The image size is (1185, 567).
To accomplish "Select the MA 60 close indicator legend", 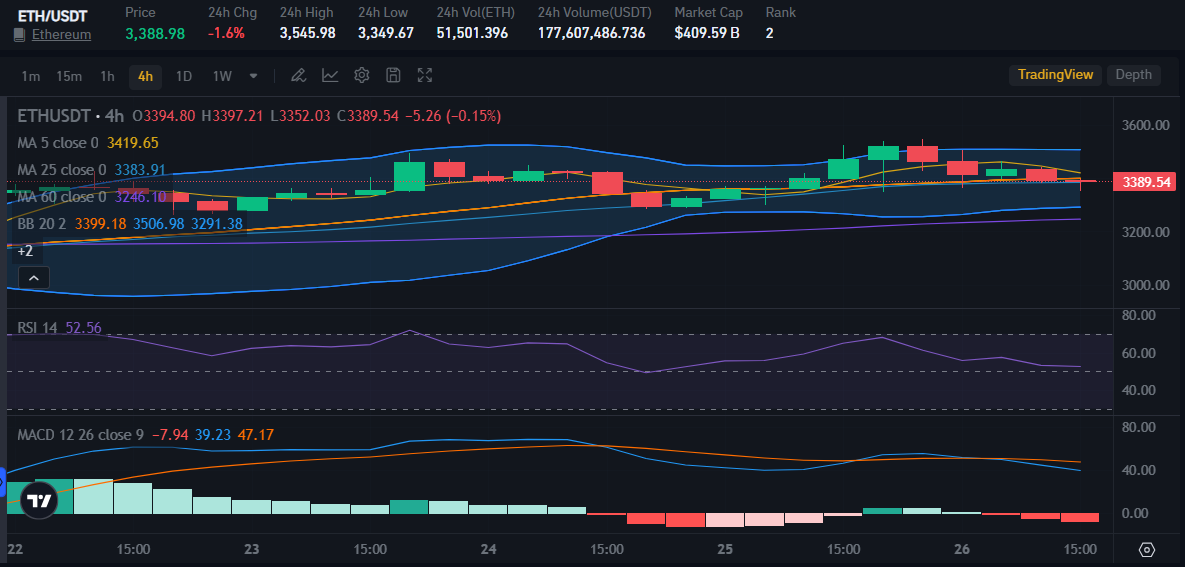I will [61, 197].
